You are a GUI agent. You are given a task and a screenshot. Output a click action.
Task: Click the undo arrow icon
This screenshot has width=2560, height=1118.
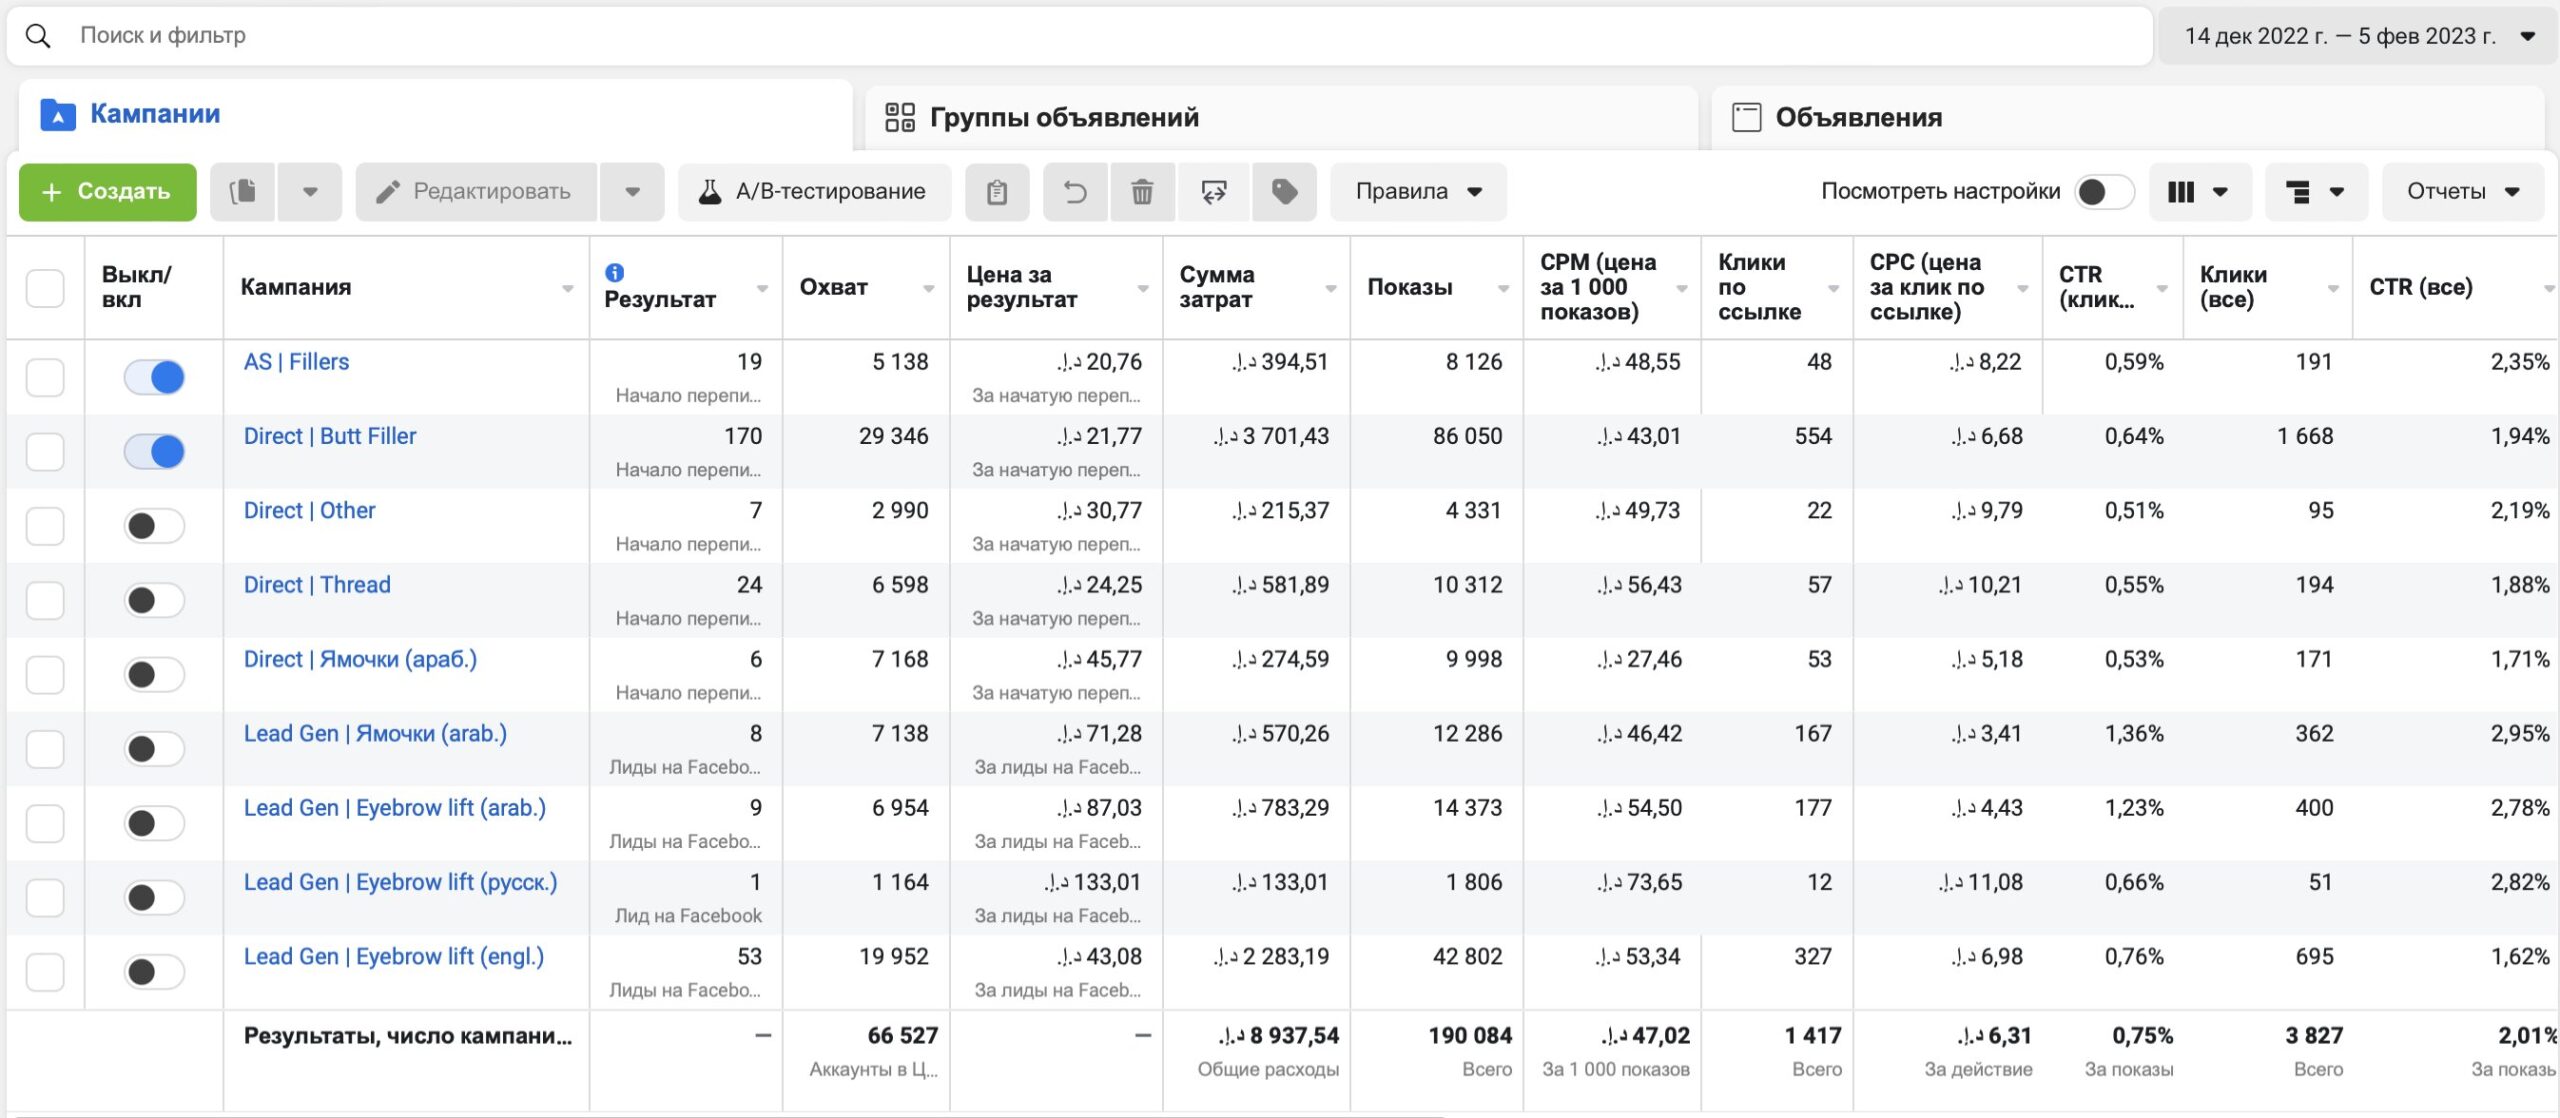[x=1075, y=191]
